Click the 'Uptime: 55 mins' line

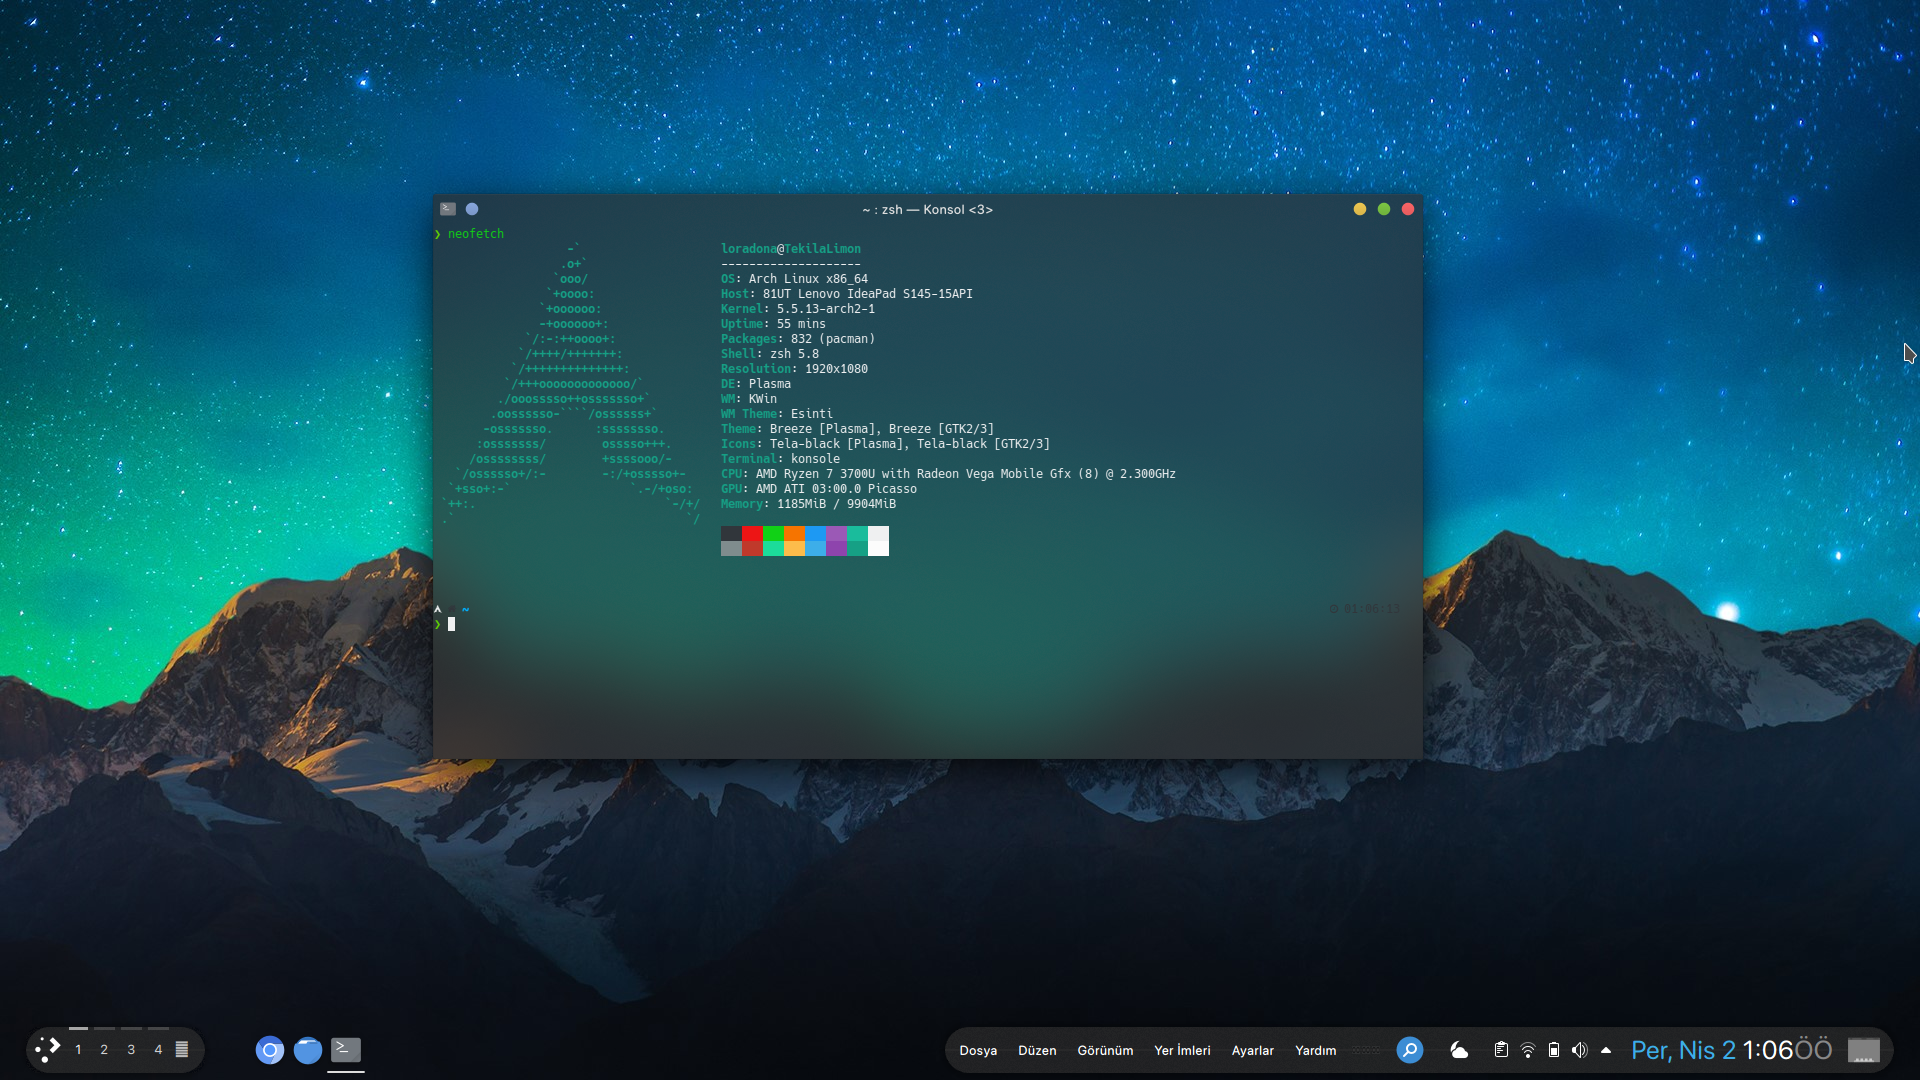pos(774,324)
